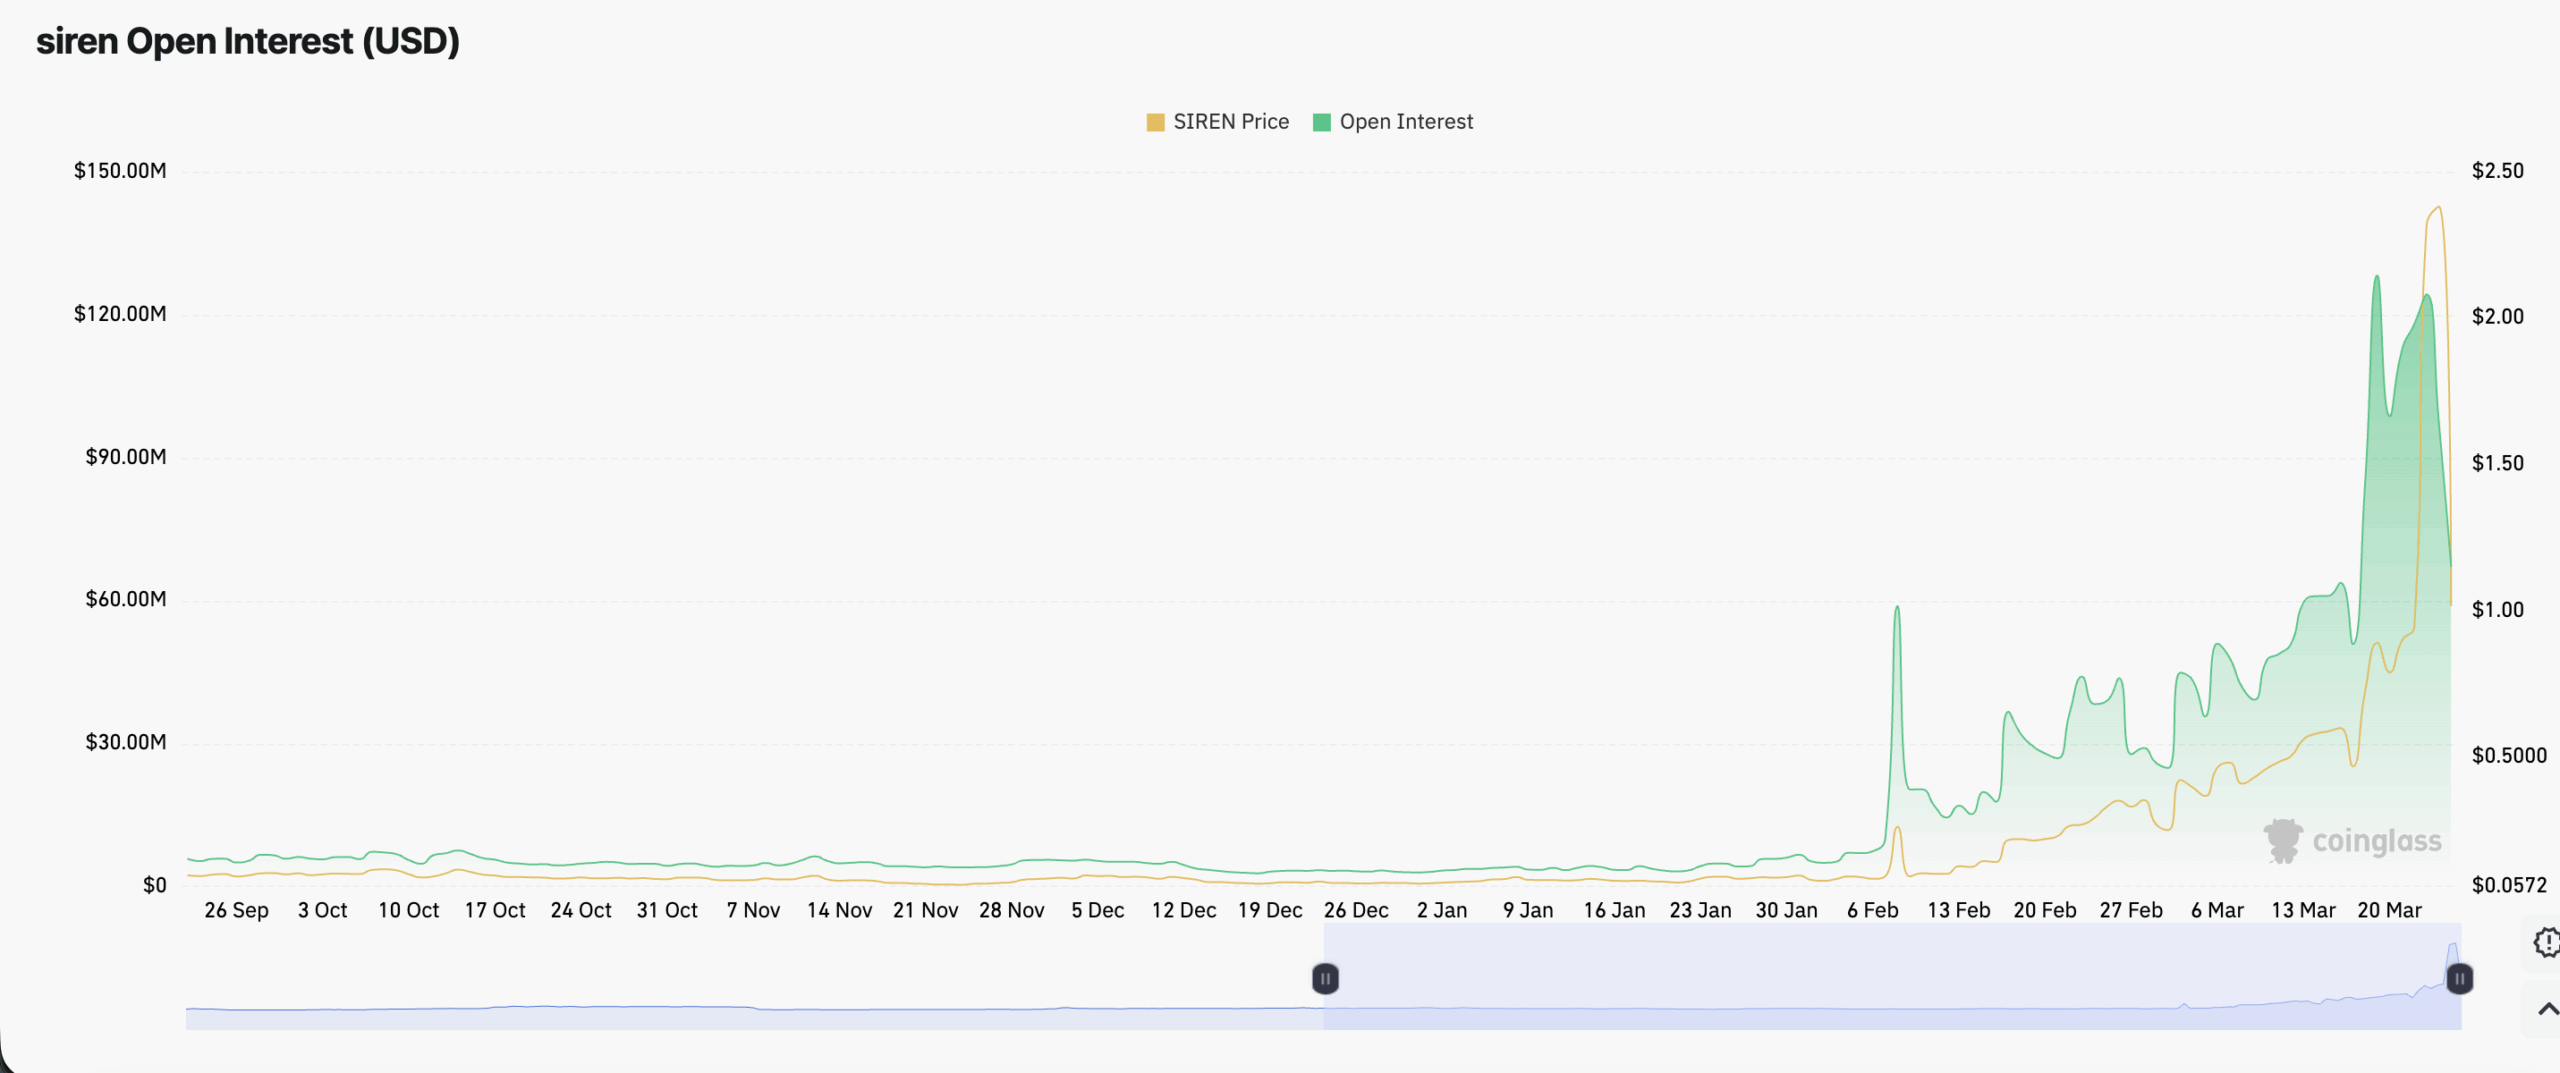Screen dimensions: 2560x1073
Task: Click the 13 Mar date label
Action: 2303,911
